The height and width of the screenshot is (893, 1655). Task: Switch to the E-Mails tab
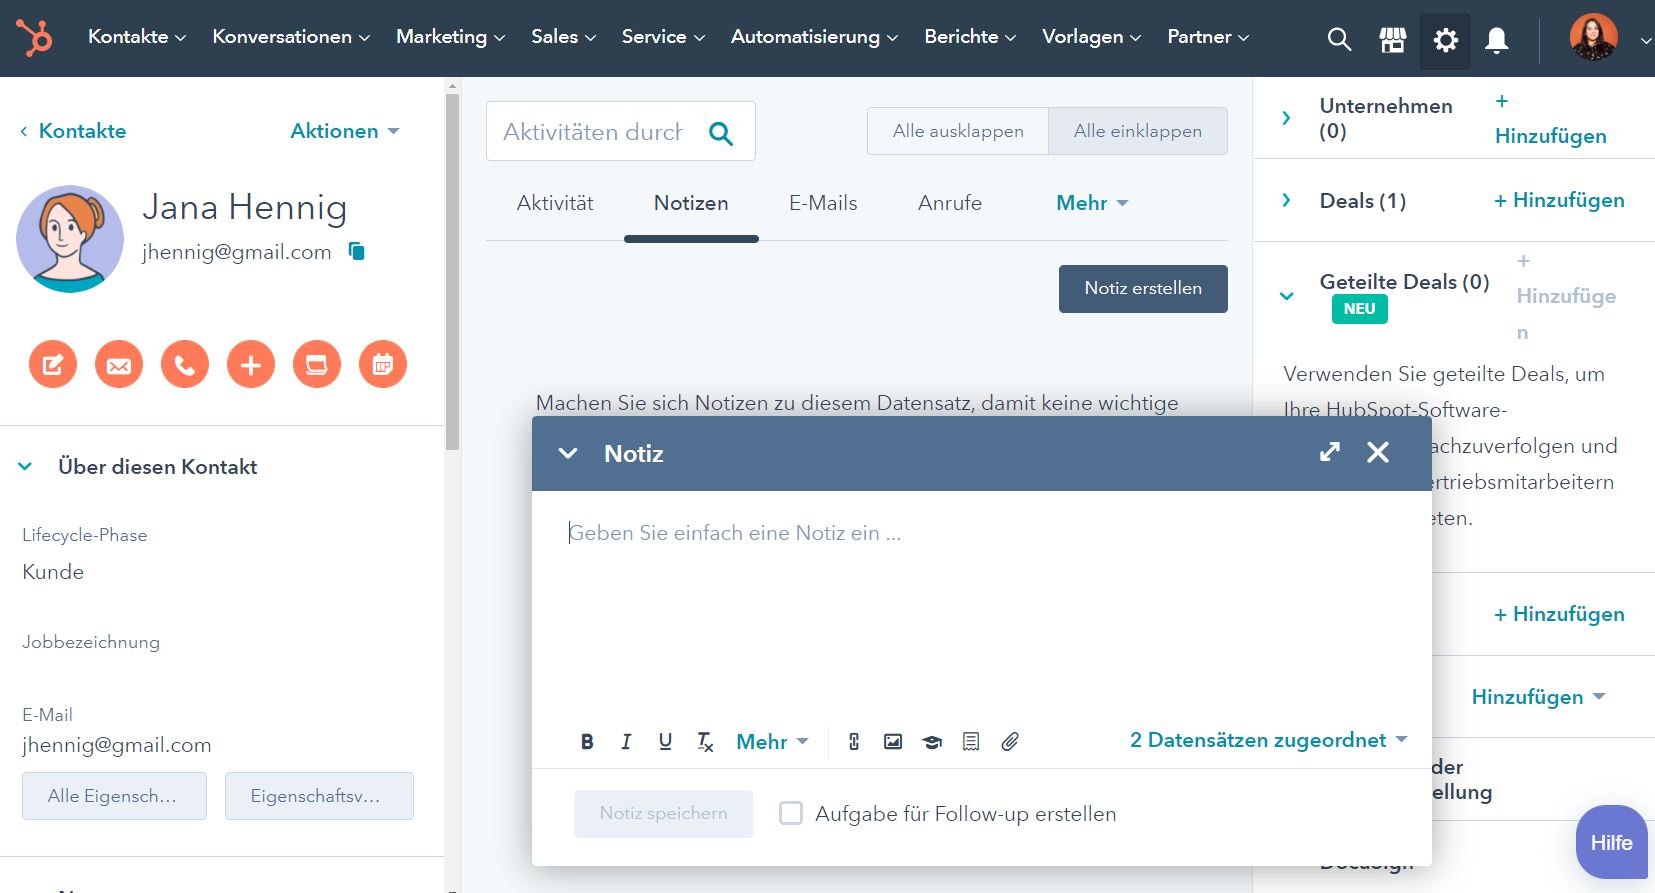click(823, 203)
